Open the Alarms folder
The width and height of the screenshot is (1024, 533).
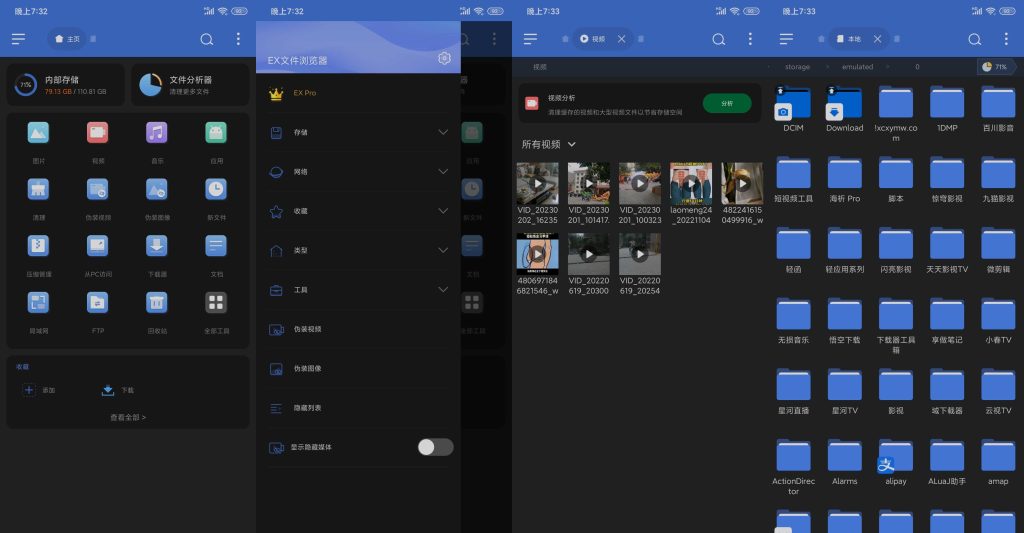click(x=844, y=456)
